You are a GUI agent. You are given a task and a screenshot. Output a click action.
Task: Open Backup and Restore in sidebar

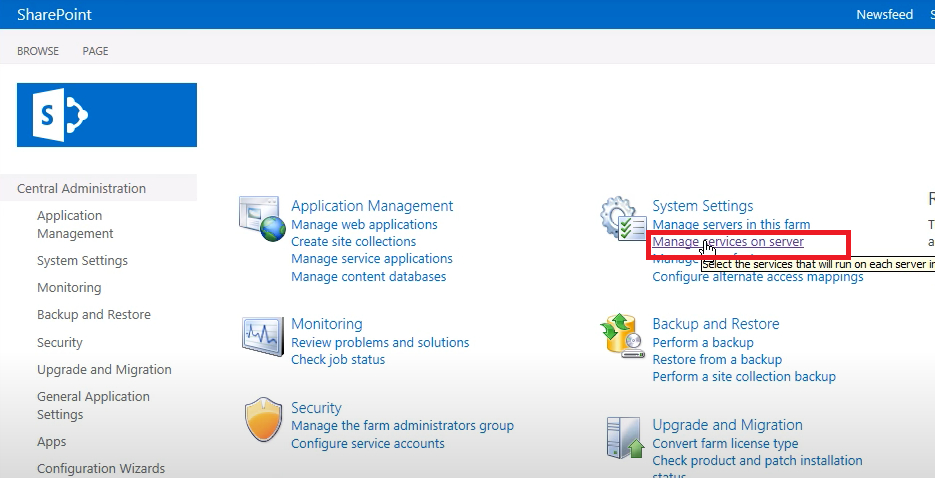[94, 314]
